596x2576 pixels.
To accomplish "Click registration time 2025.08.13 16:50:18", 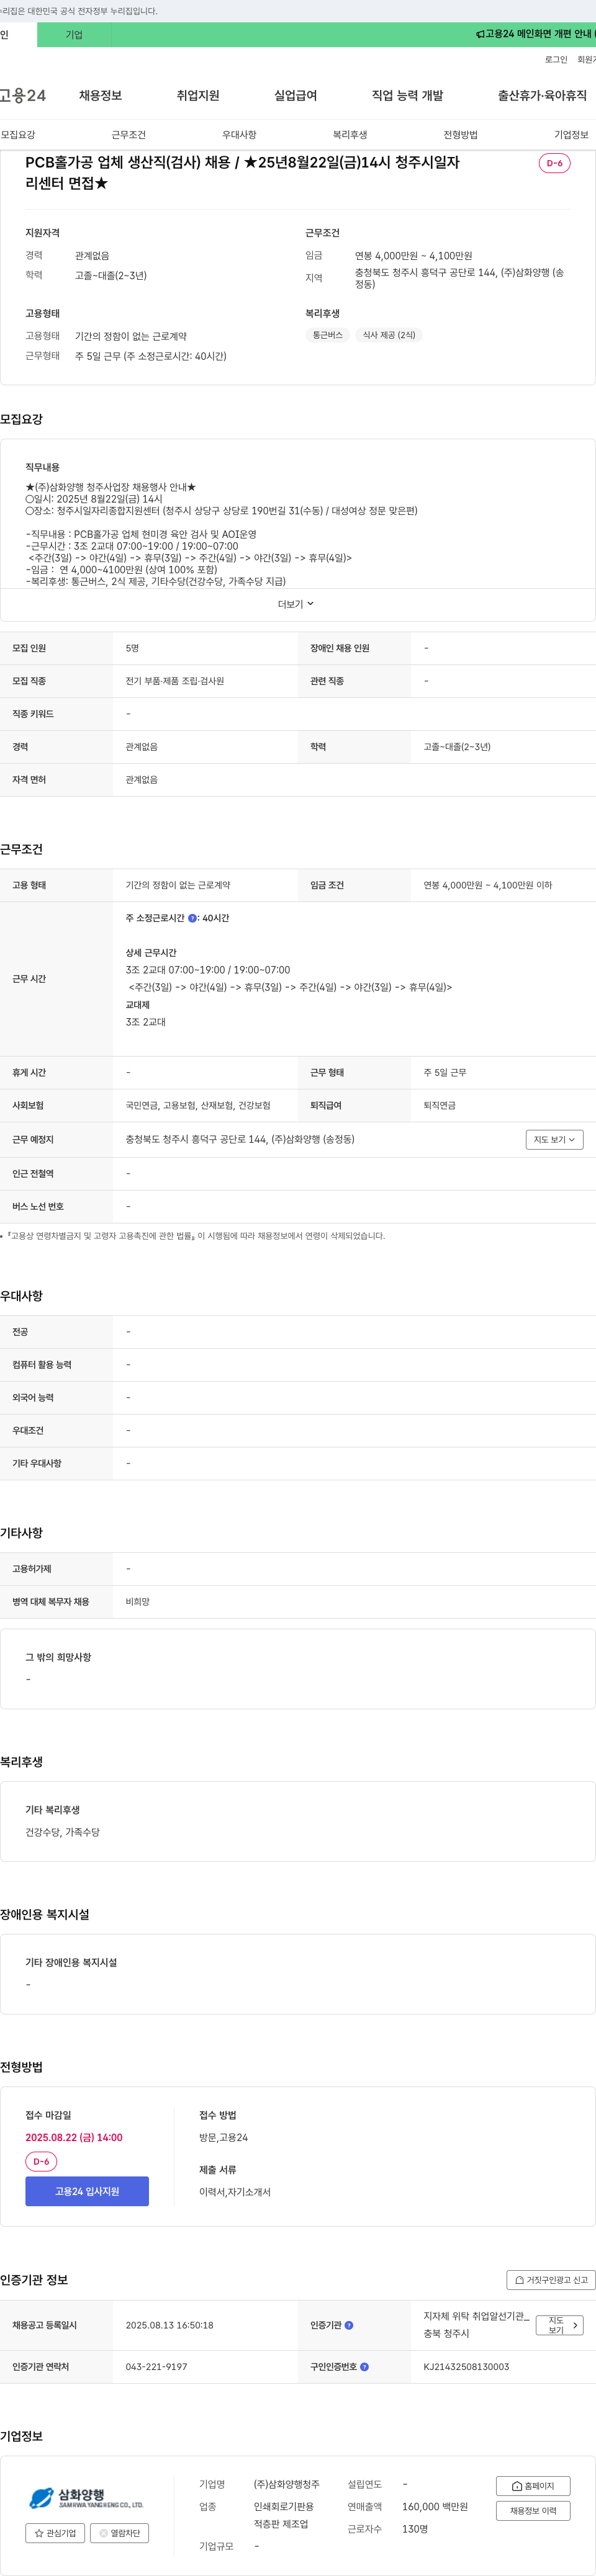I will click(x=169, y=2325).
